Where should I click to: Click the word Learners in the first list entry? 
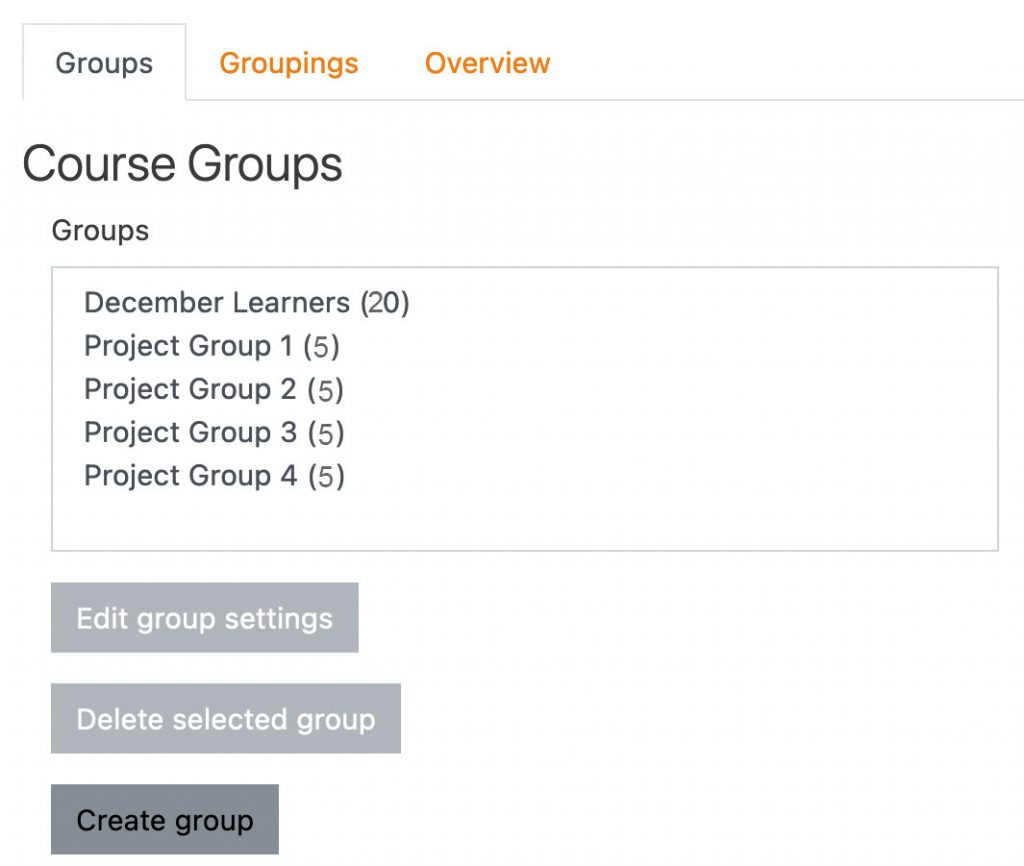click(x=291, y=303)
